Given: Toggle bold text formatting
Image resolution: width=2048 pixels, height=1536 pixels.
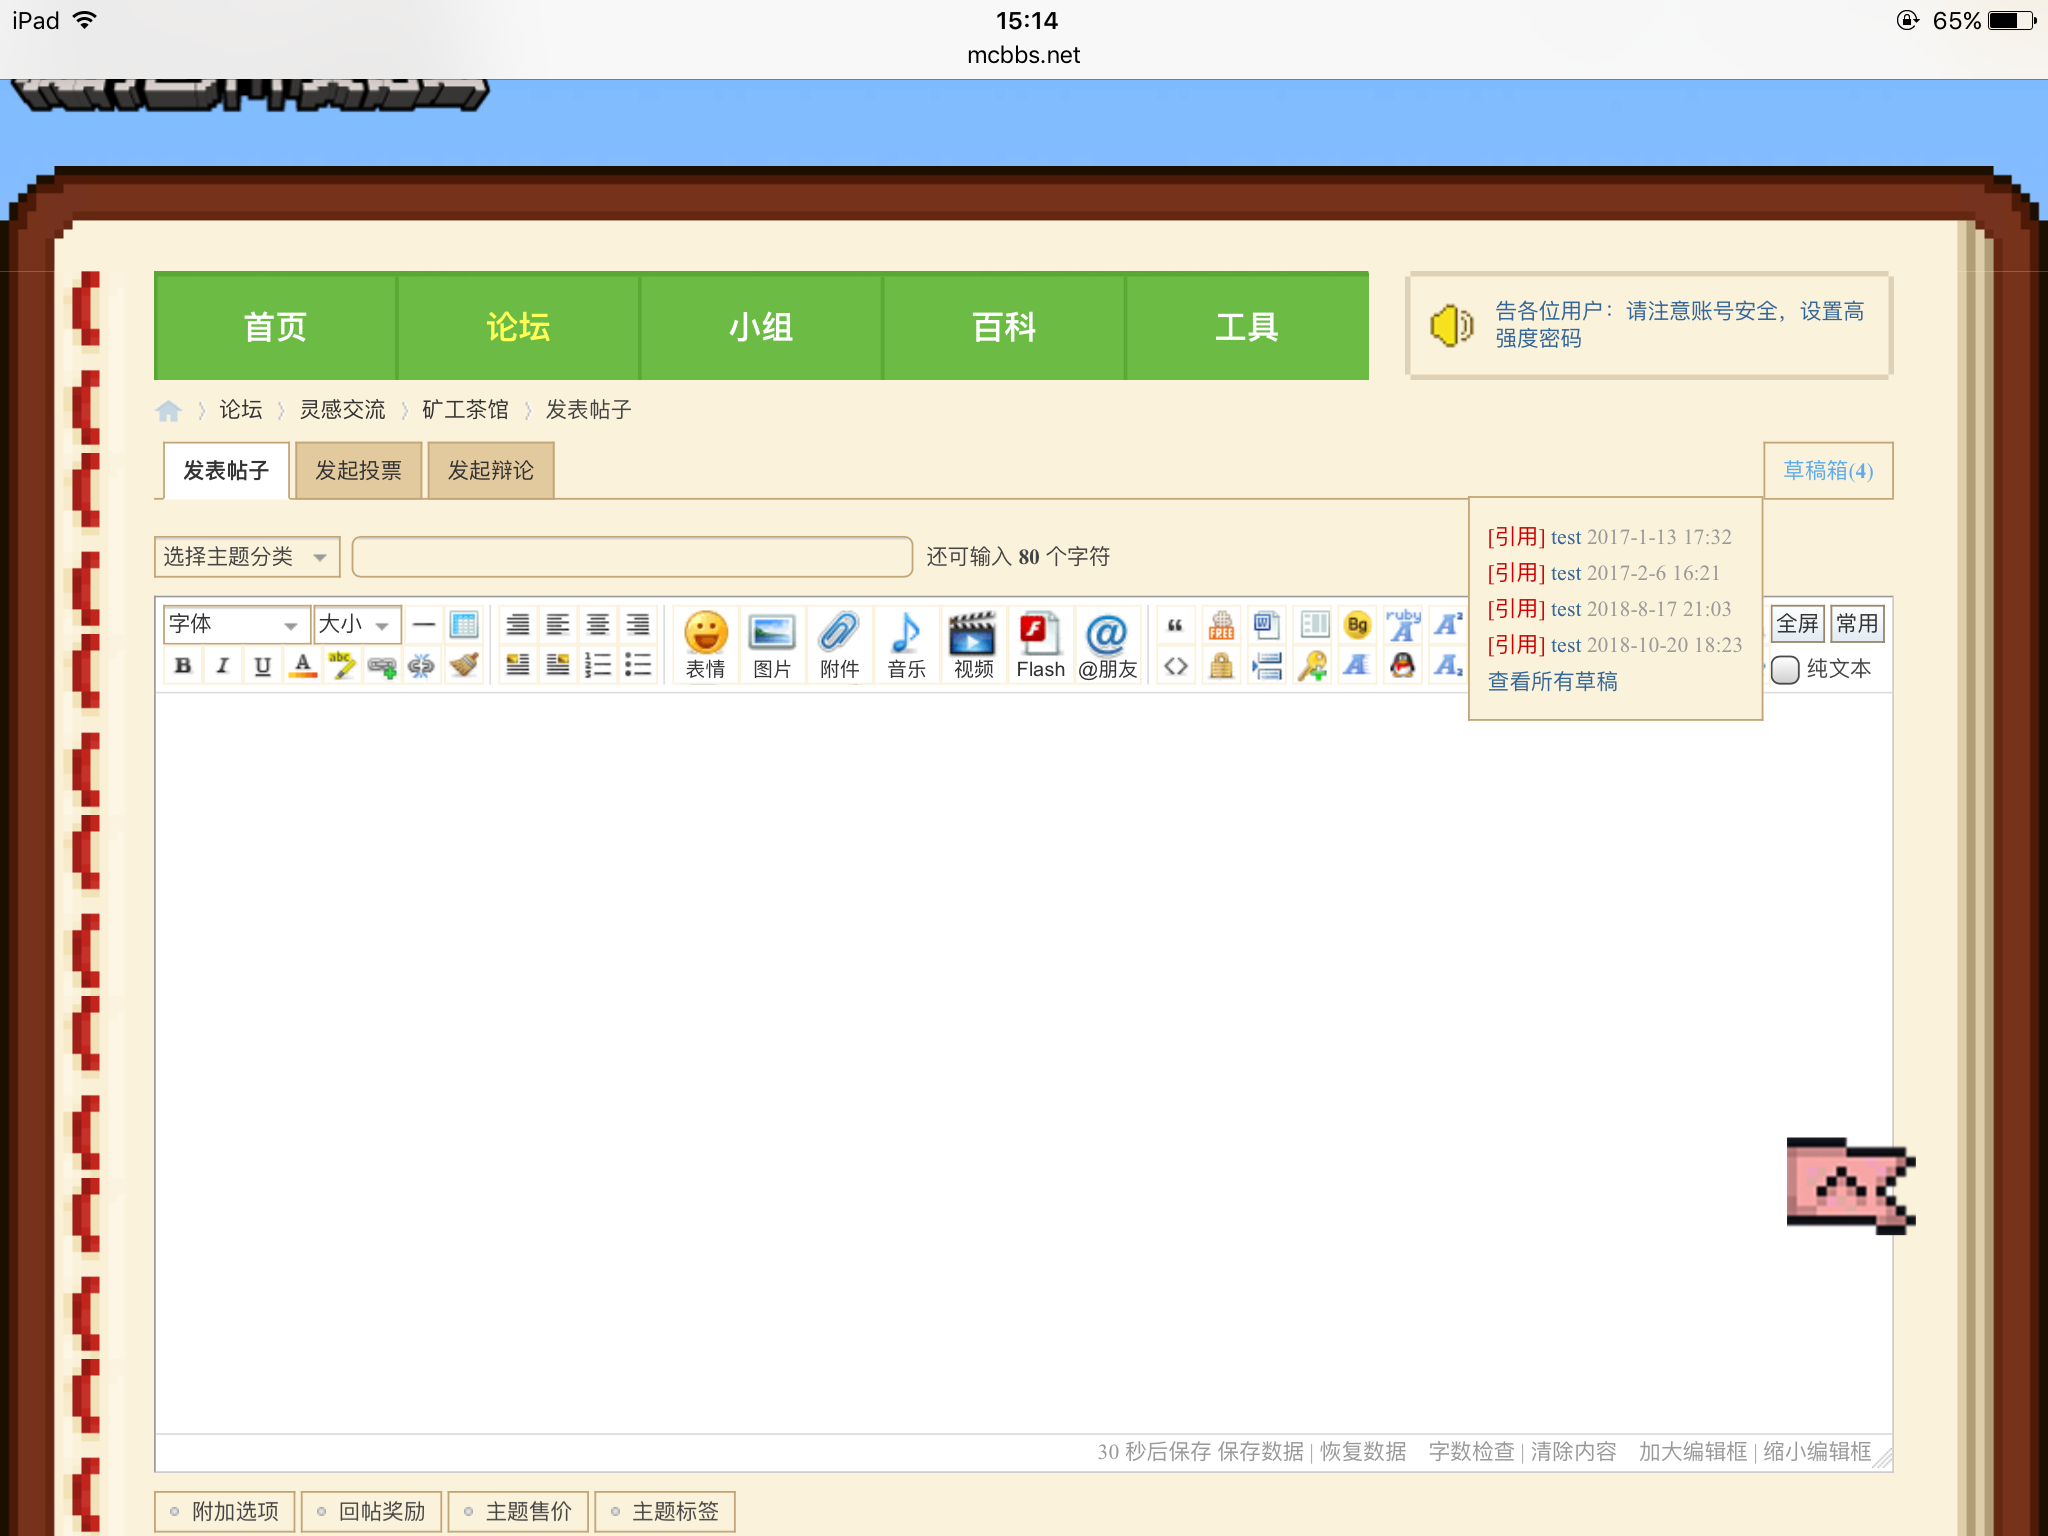Looking at the screenshot, I should tap(183, 666).
